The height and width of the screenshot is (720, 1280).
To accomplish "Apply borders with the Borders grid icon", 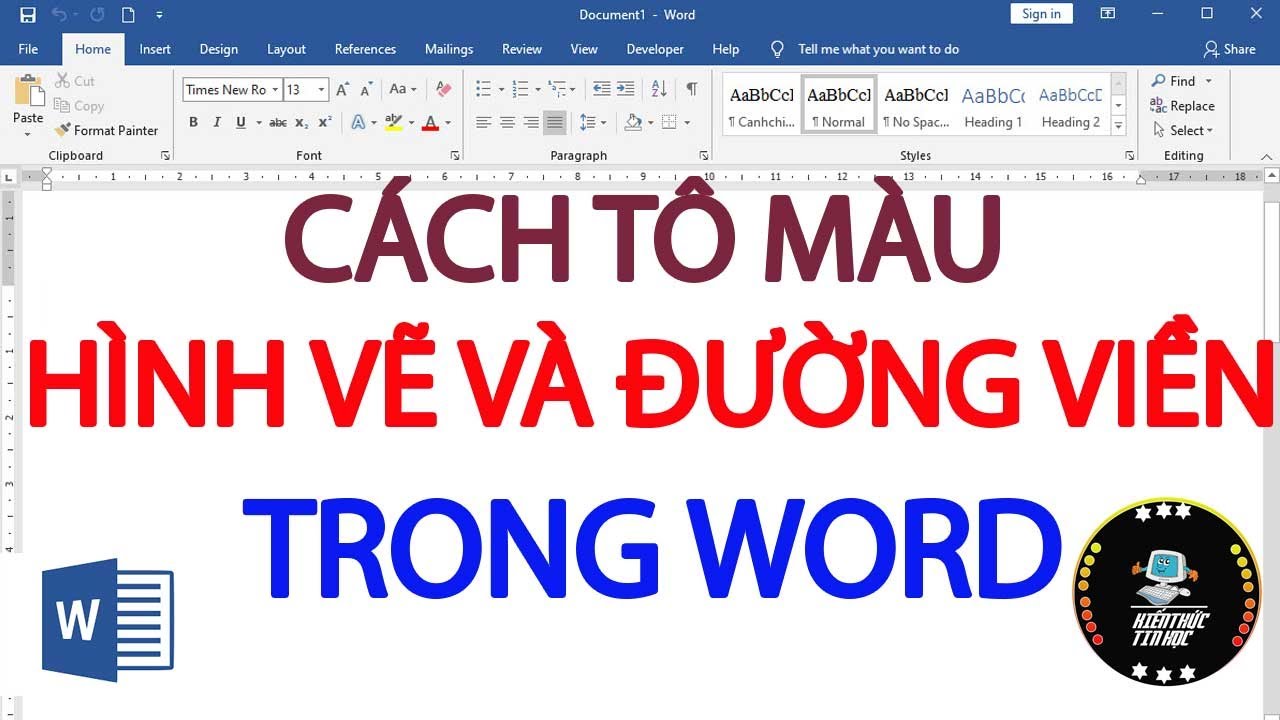I will pos(669,122).
